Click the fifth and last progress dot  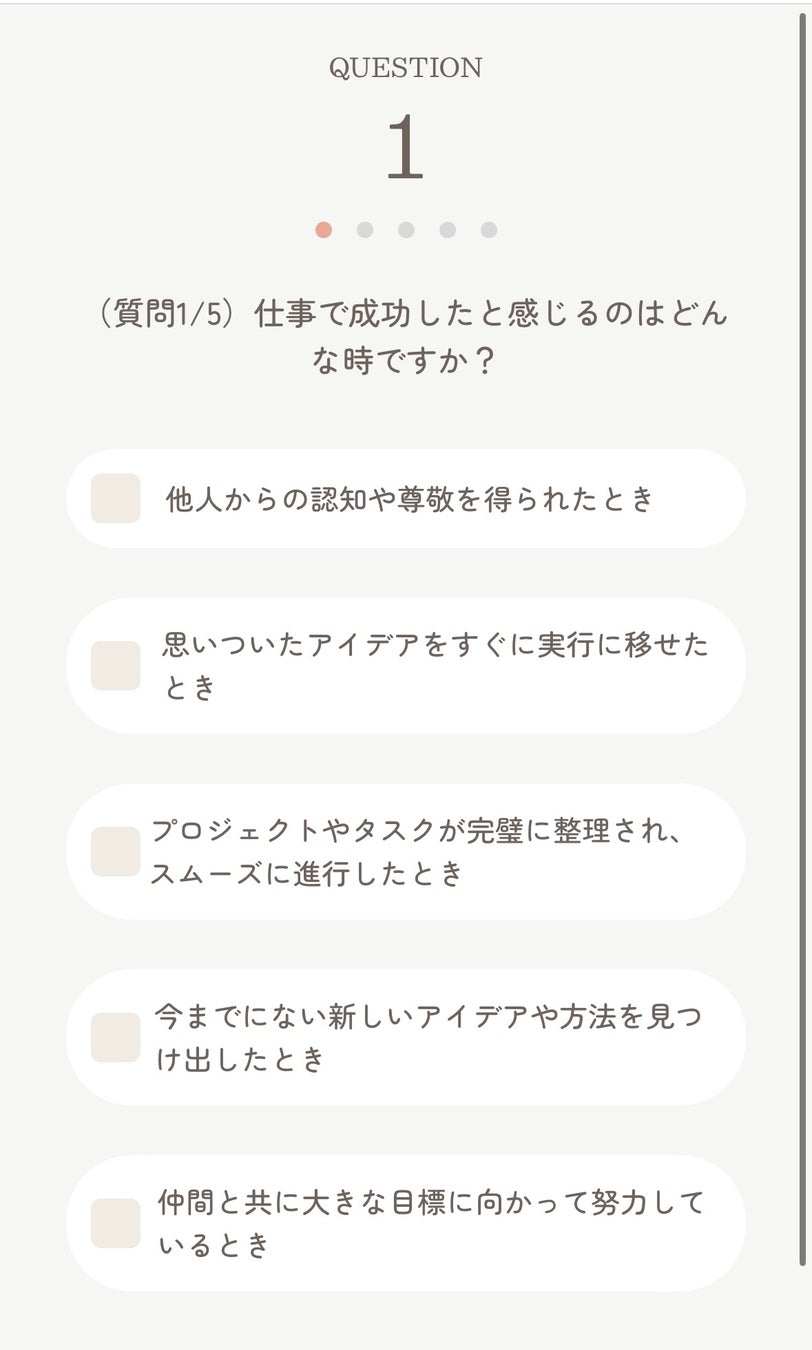pyautogui.click(x=489, y=230)
